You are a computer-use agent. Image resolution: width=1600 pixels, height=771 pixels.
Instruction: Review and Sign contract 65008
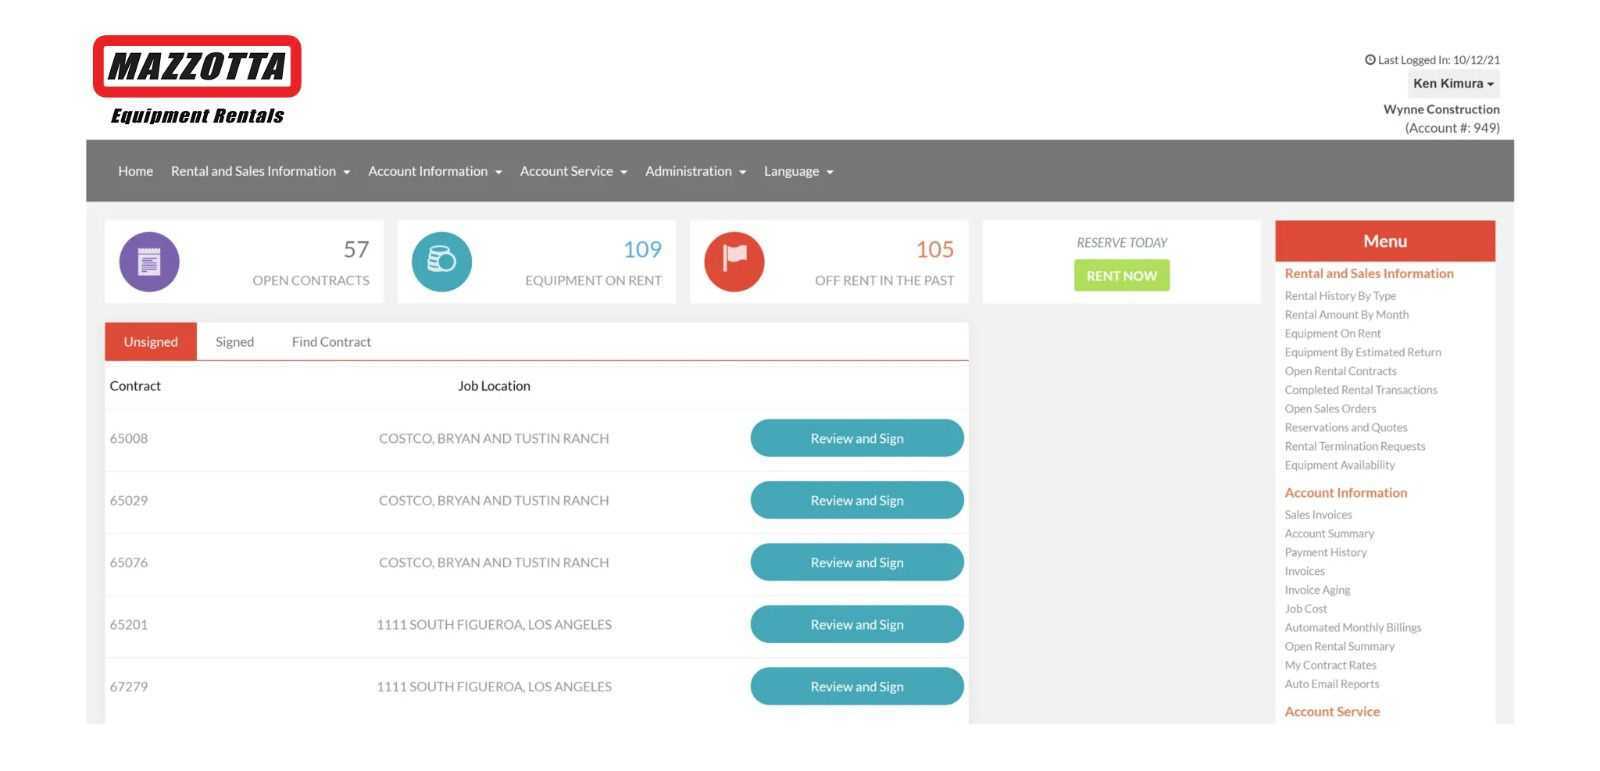(857, 439)
